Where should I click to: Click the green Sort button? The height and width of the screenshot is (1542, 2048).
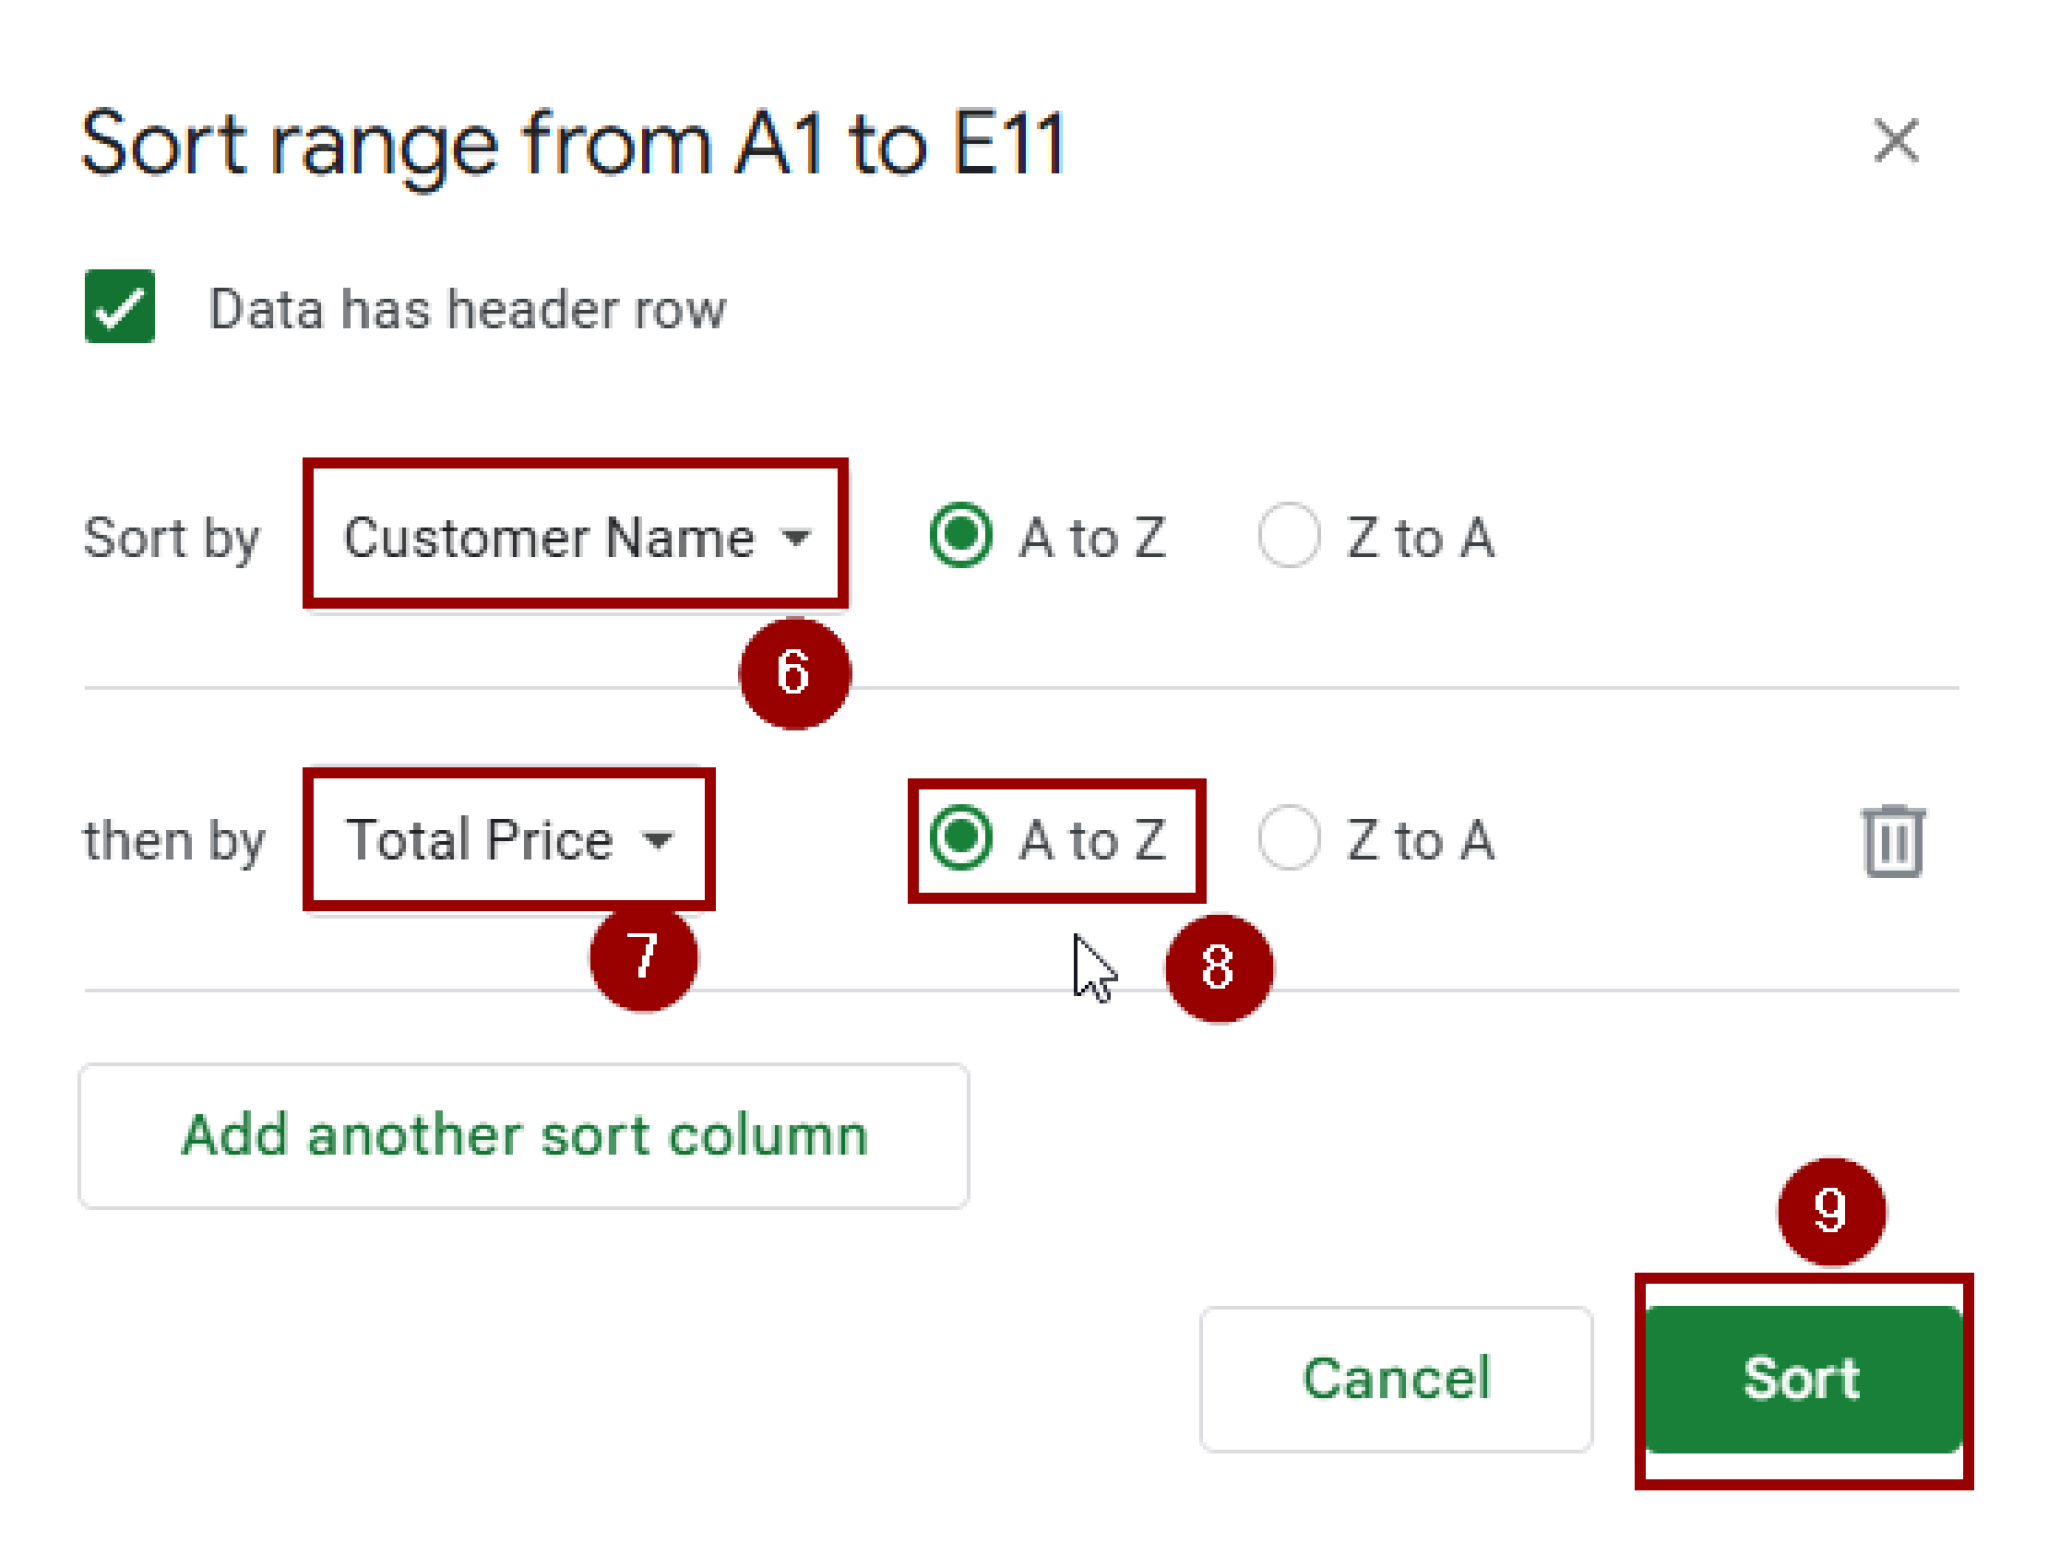[x=1802, y=1380]
